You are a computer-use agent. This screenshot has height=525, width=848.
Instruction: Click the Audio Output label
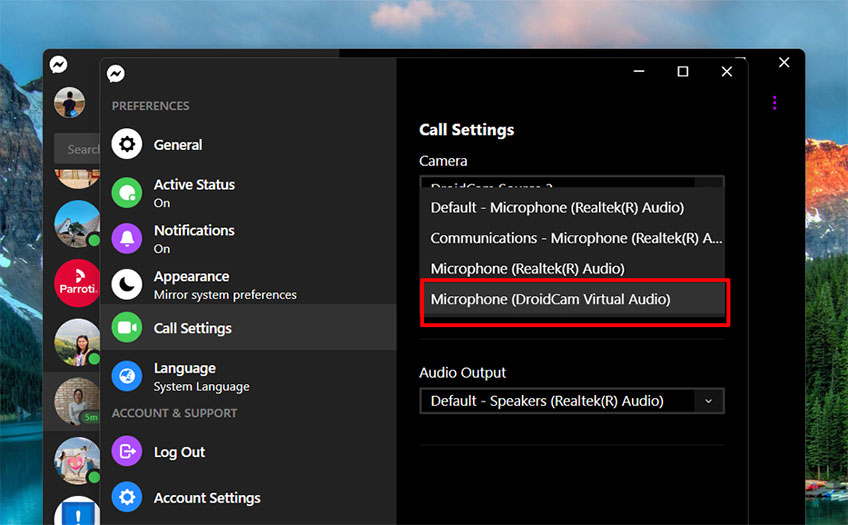tap(462, 373)
